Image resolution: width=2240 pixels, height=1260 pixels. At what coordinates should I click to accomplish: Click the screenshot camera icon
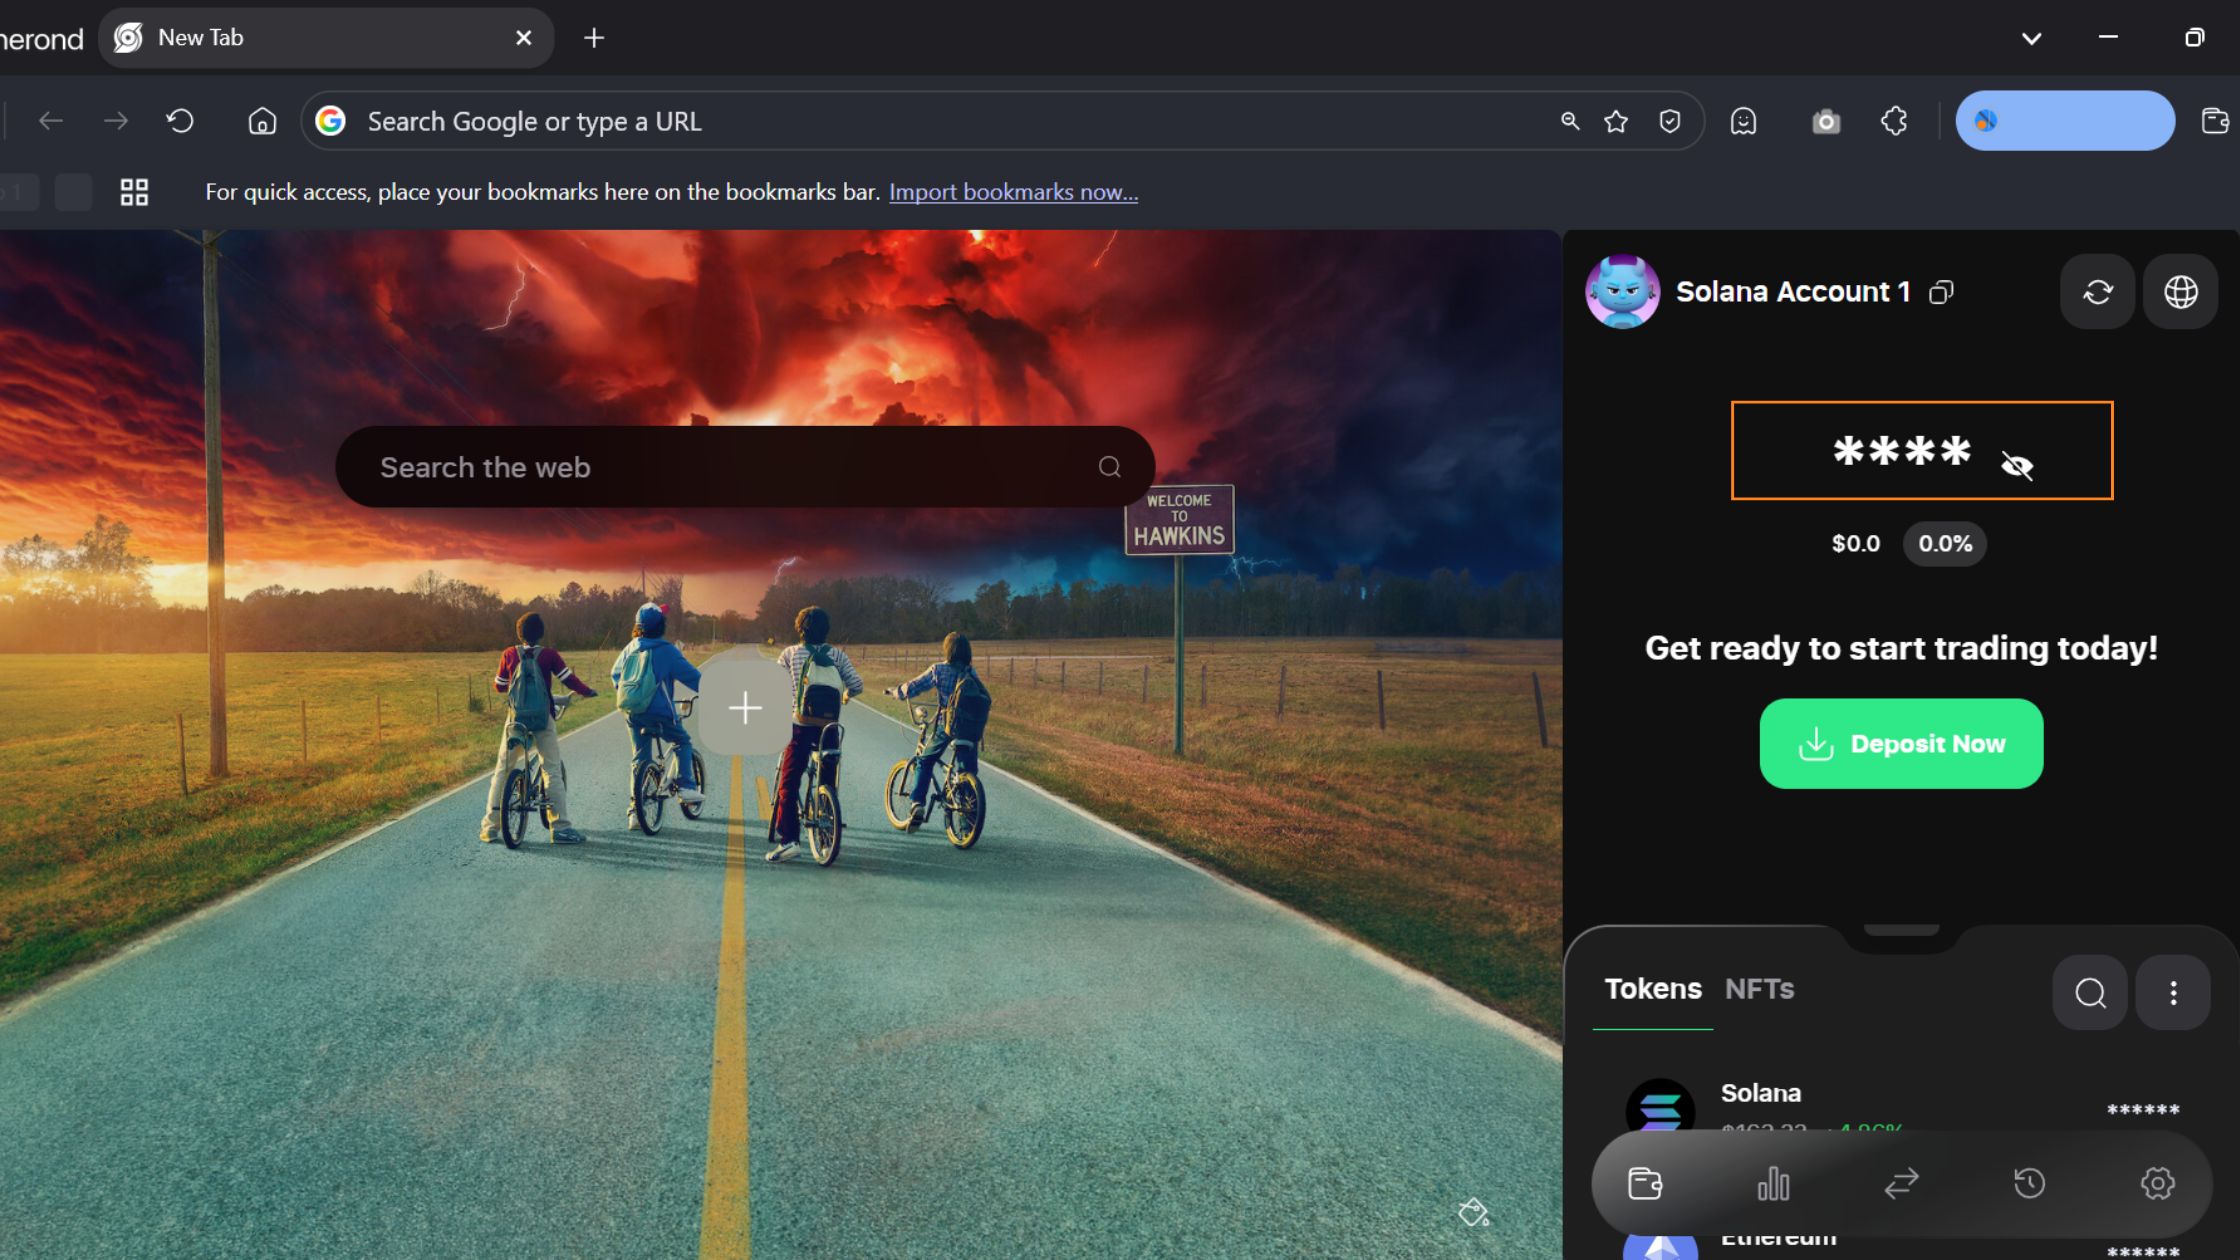pos(1825,121)
